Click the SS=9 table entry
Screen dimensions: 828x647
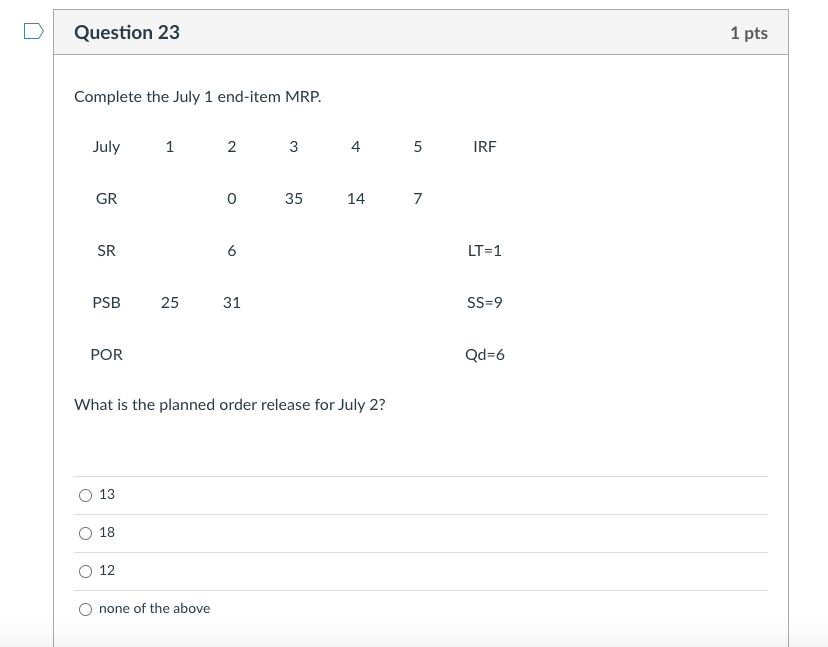tap(485, 302)
